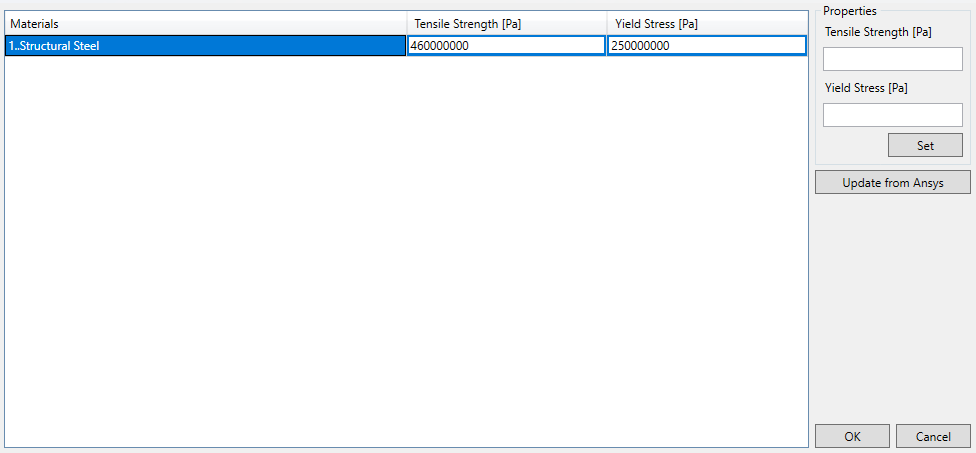This screenshot has width=976, height=453.
Task: Focus the Tensile Strength input in Properties
Action: point(892,59)
